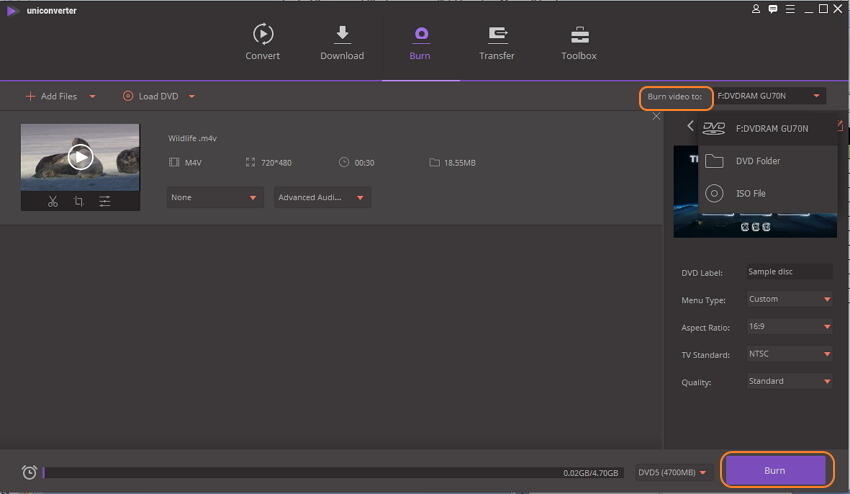Go to previous DVD template arrow
The width and height of the screenshot is (850, 494).
(x=690, y=126)
